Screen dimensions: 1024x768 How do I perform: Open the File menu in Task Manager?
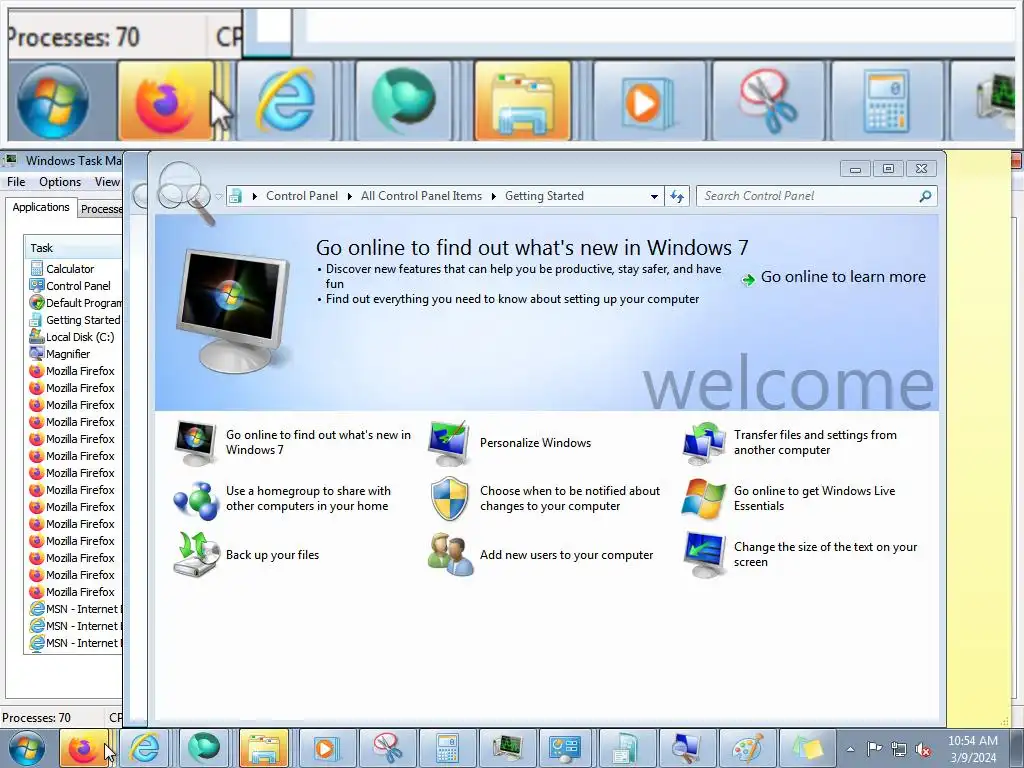pos(16,182)
